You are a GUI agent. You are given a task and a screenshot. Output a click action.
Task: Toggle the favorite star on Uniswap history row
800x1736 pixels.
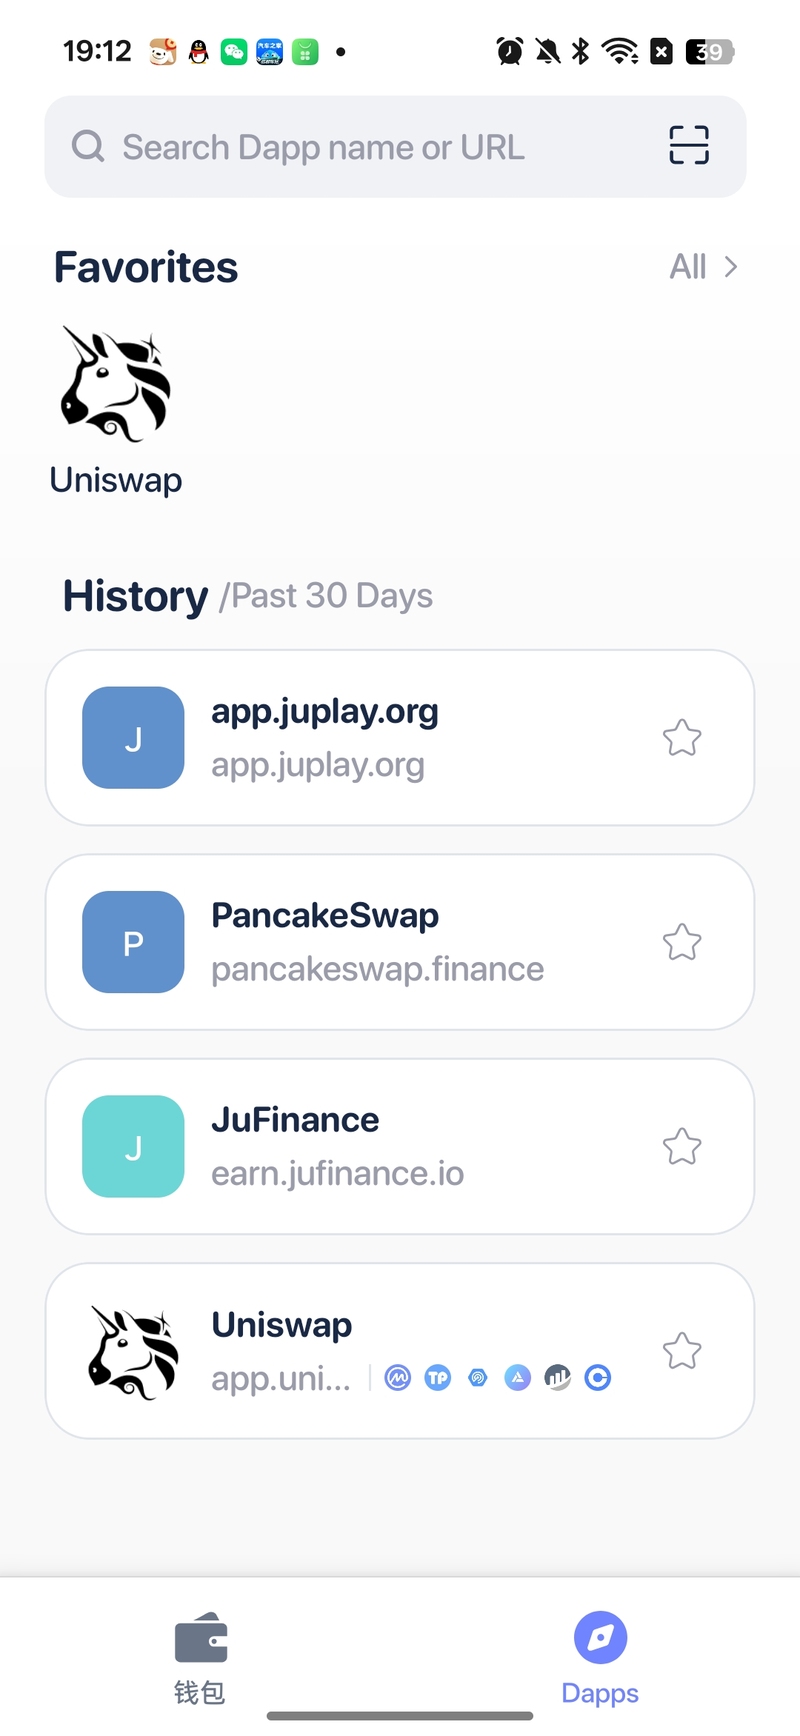pos(682,1351)
